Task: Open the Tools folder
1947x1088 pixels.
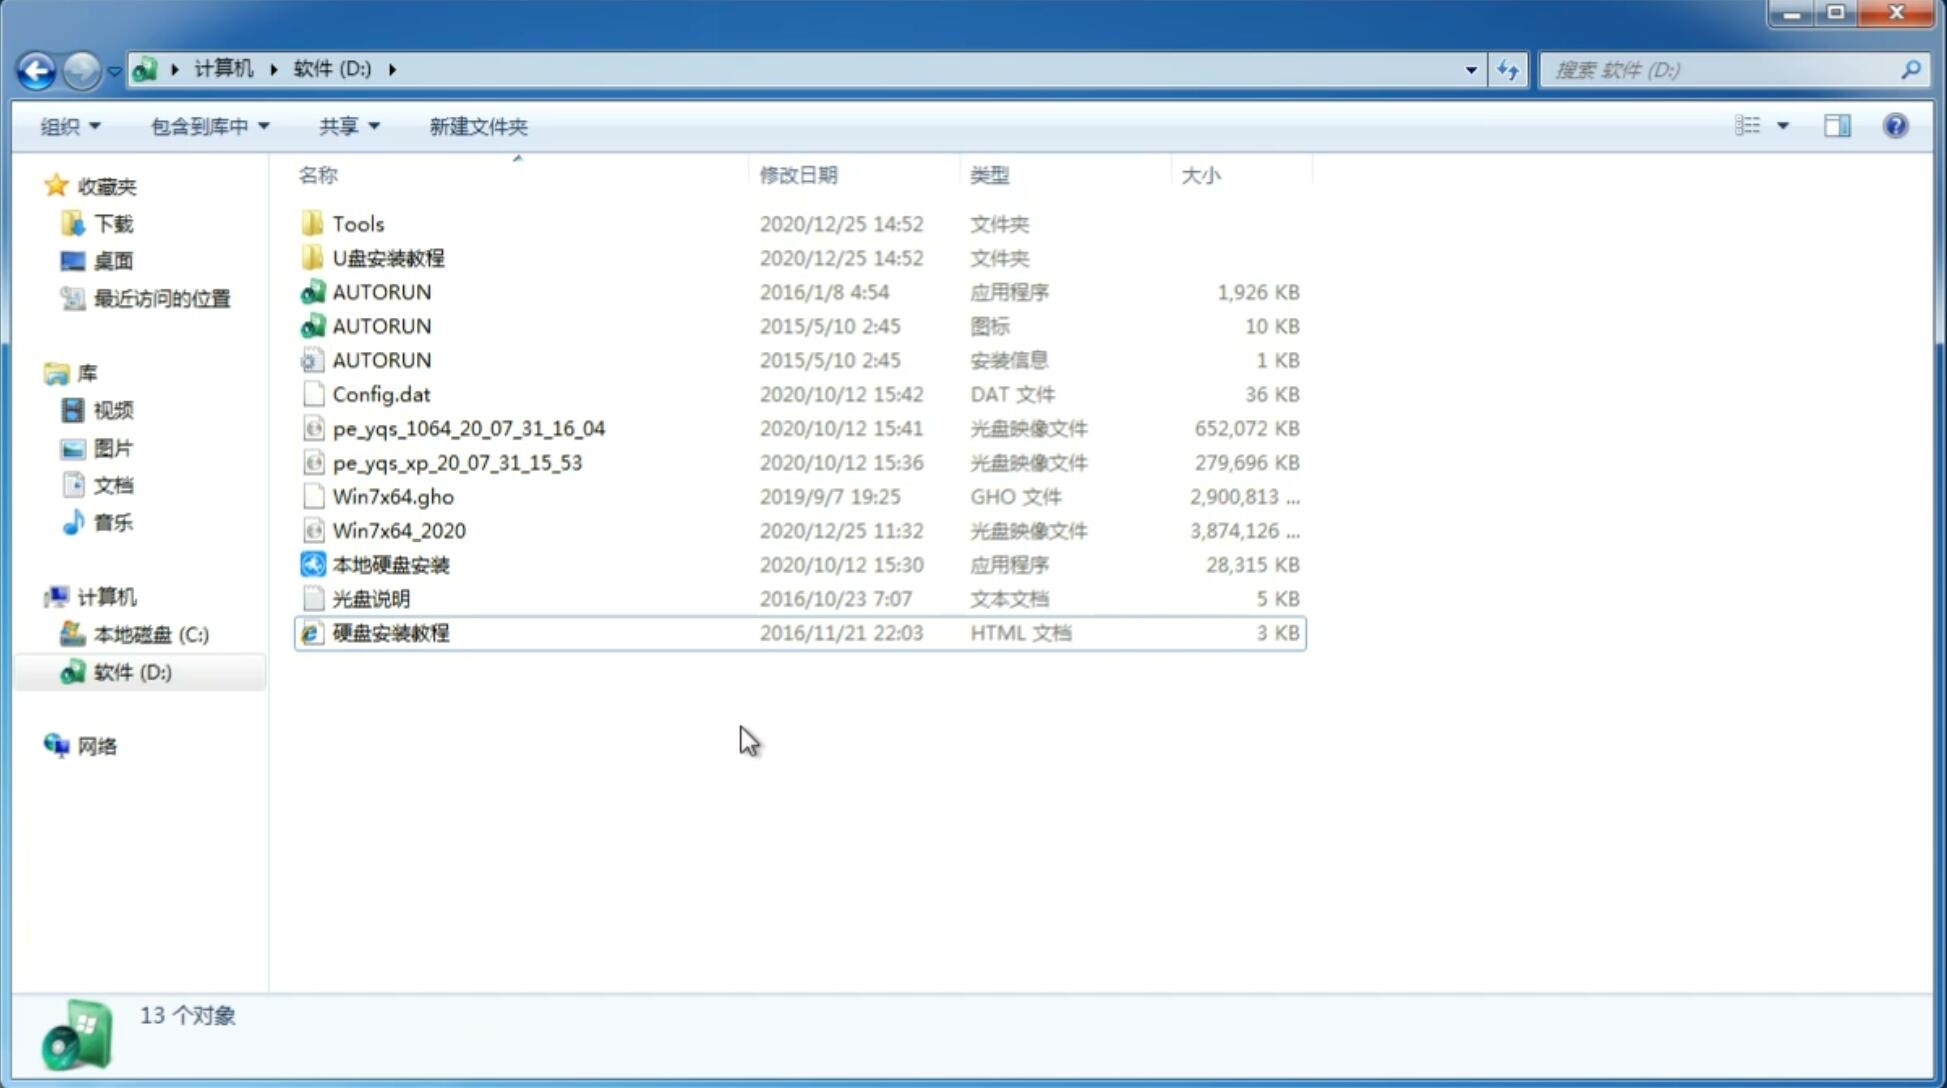Action: pyautogui.click(x=357, y=223)
